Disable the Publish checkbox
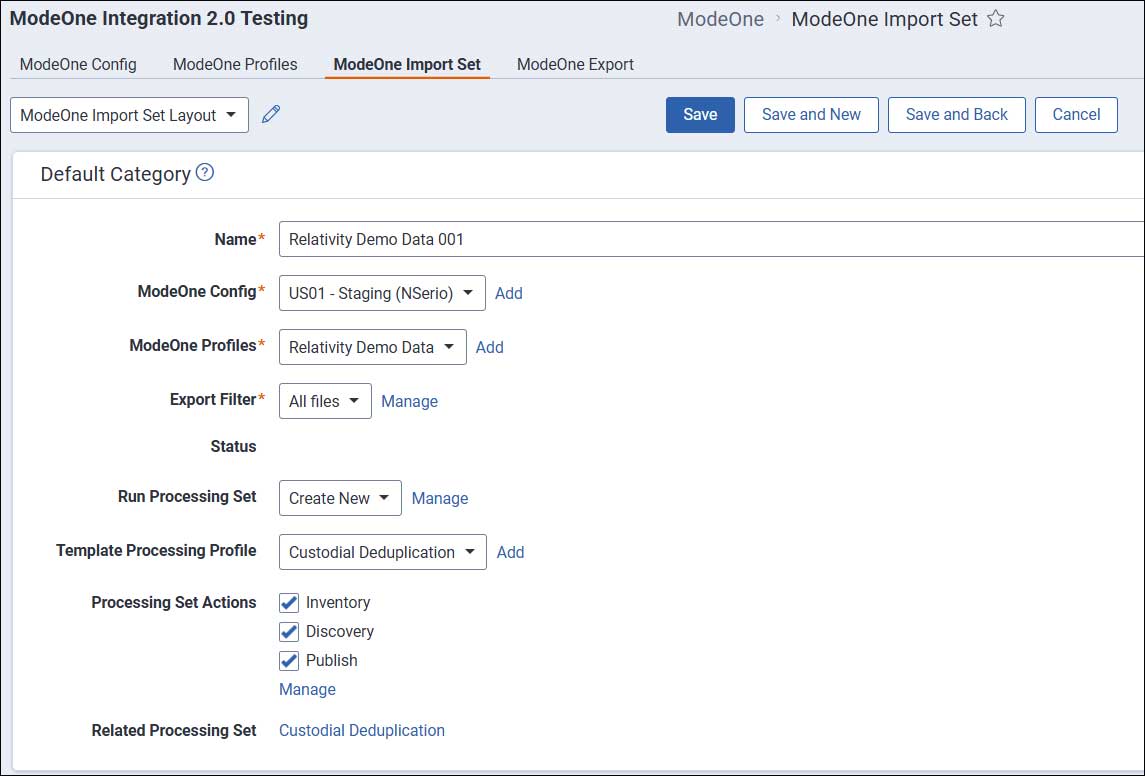The width and height of the screenshot is (1145, 776). tap(289, 661)
